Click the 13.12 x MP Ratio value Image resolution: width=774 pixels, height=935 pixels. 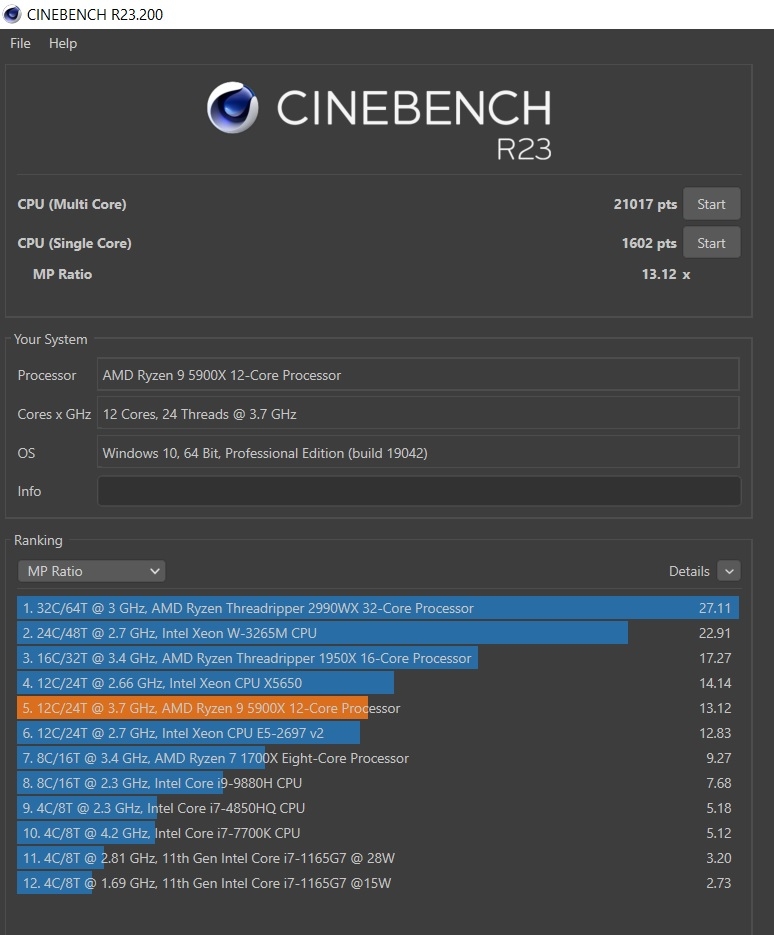click(665, 274)
